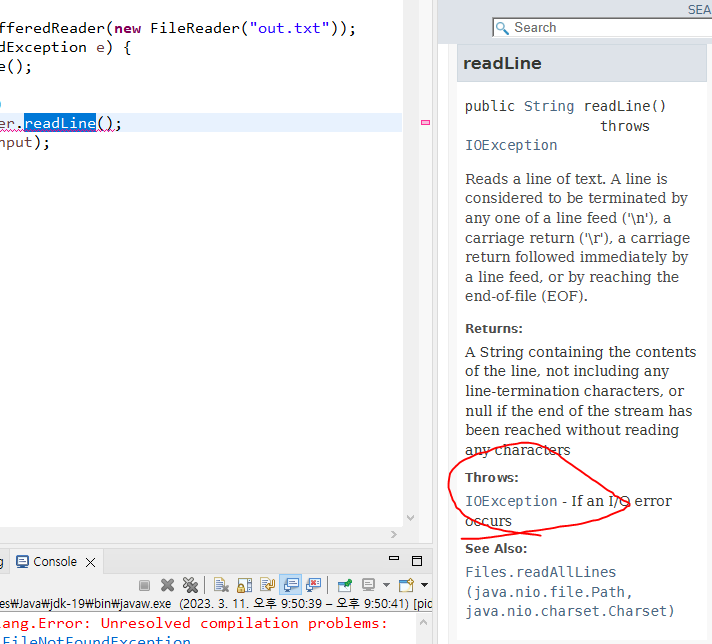The width and height of the screenshot is (712, 644).
Task: Click the FileNotFoundException text in Console
Action: (97, 640)
